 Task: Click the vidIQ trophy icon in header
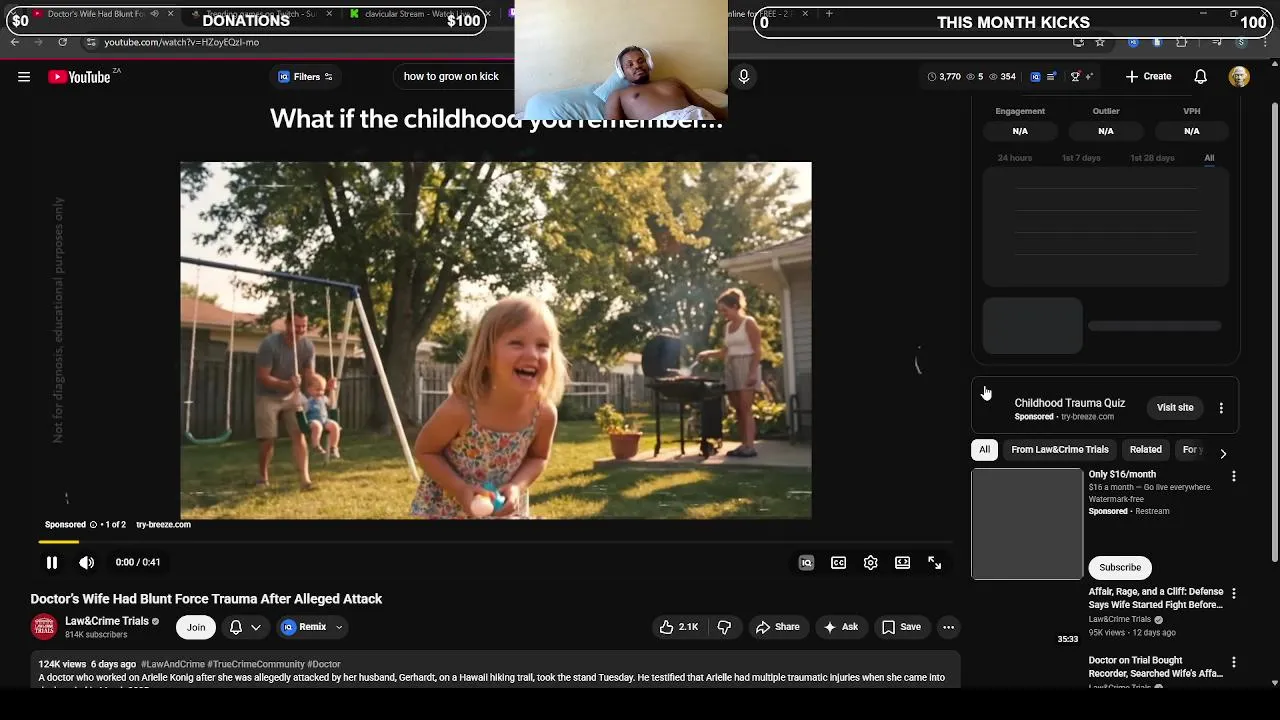coord(1076,77)
